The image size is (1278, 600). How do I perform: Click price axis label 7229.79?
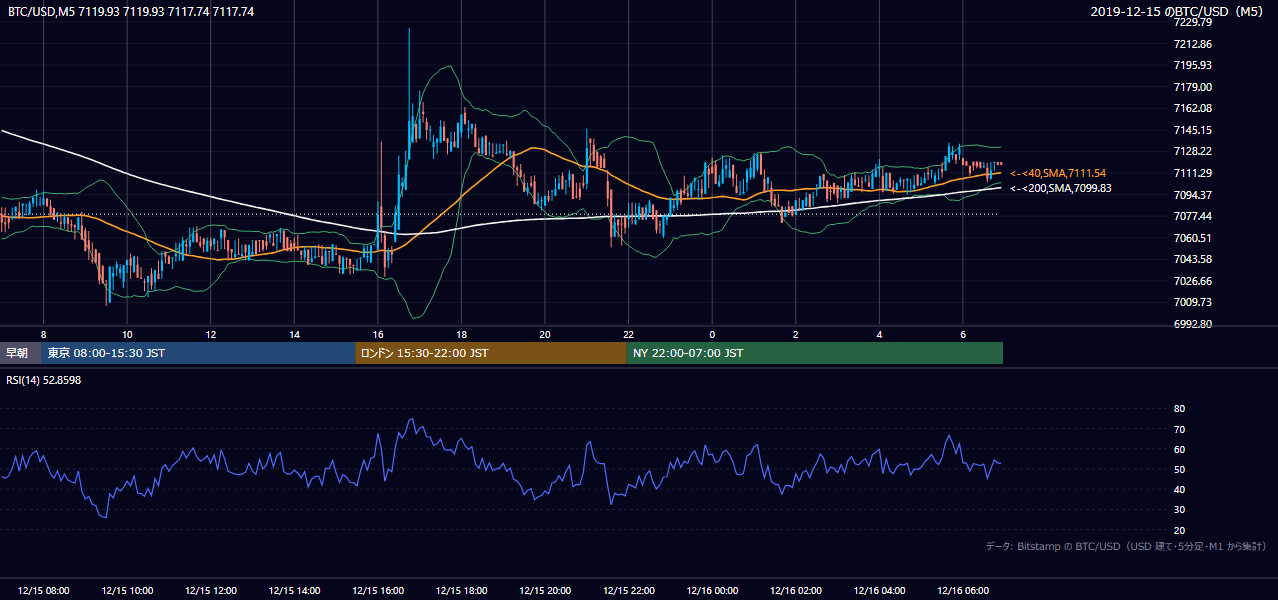1193,22
